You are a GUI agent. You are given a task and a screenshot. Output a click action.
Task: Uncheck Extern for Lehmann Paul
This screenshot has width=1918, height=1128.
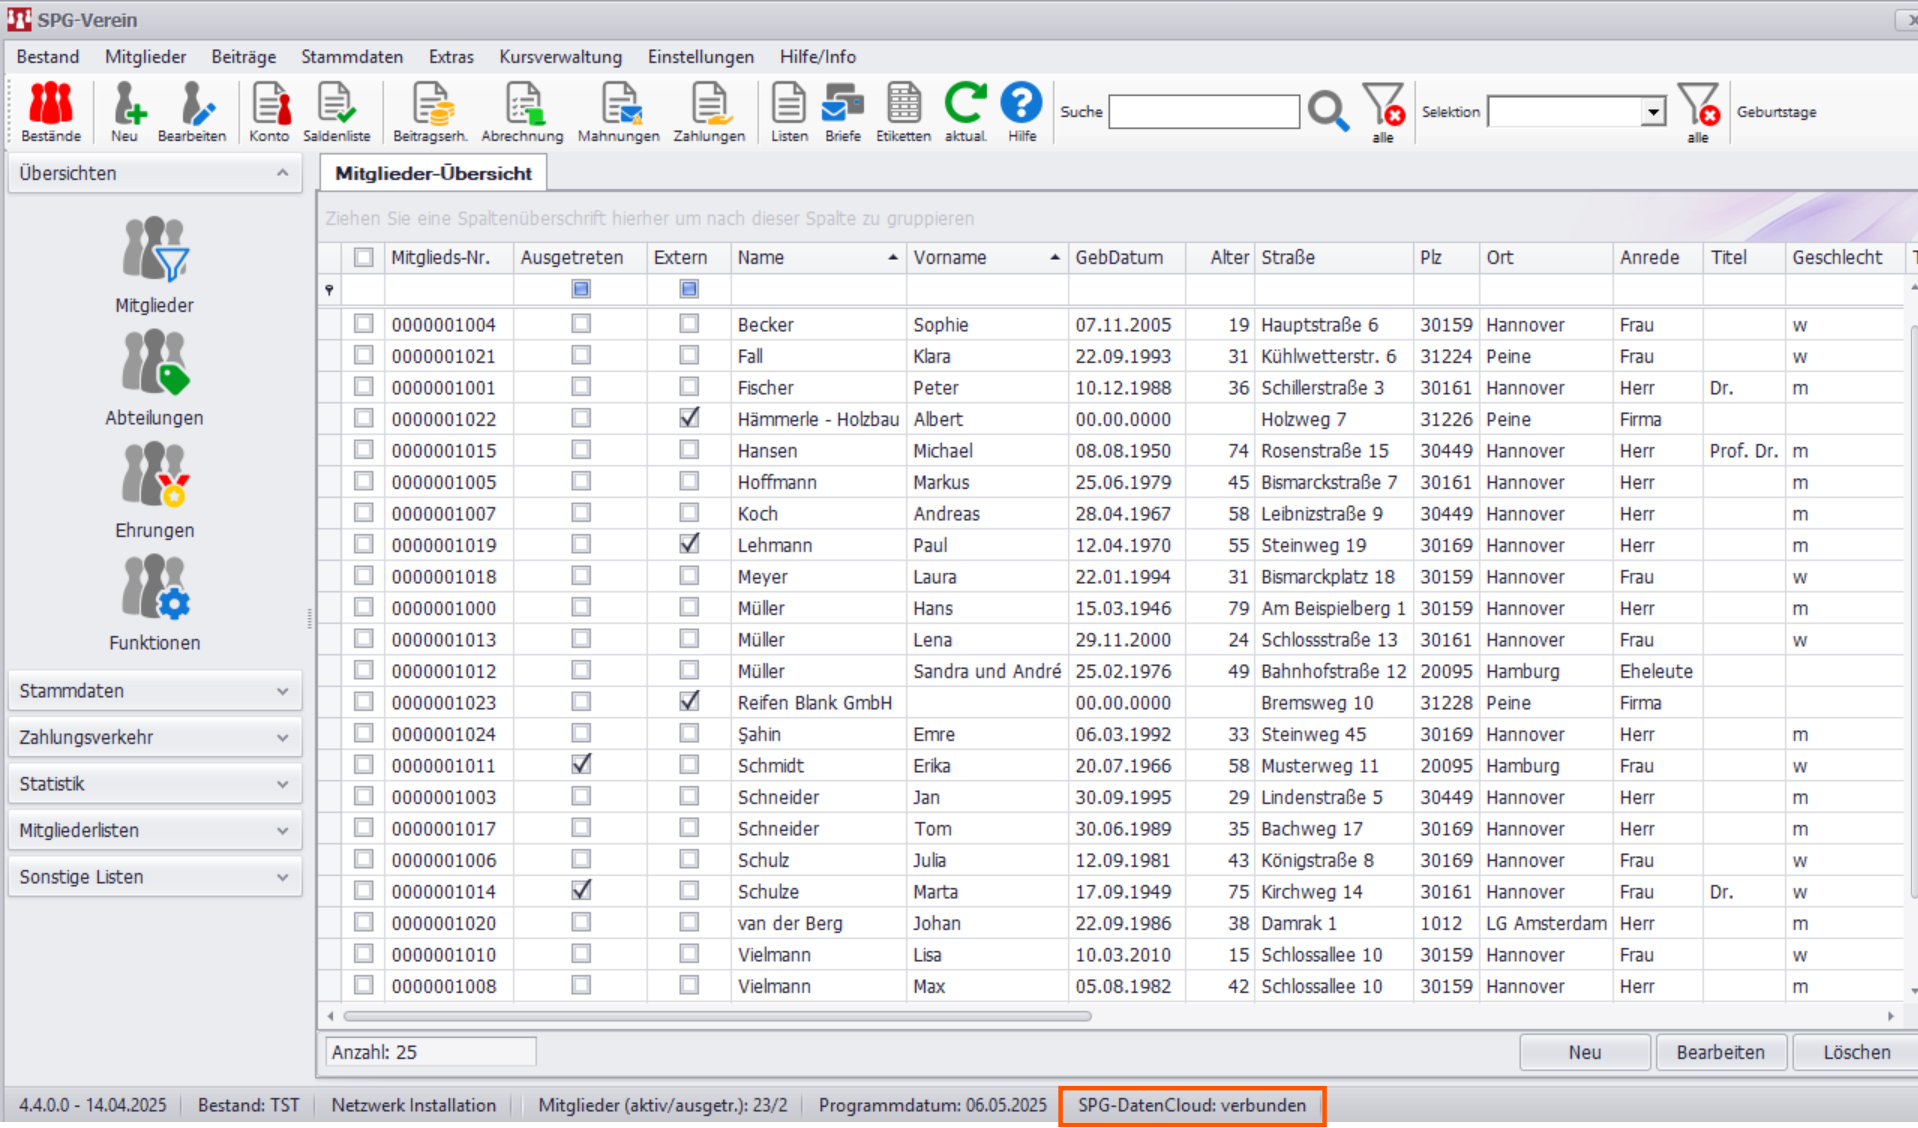689,544
